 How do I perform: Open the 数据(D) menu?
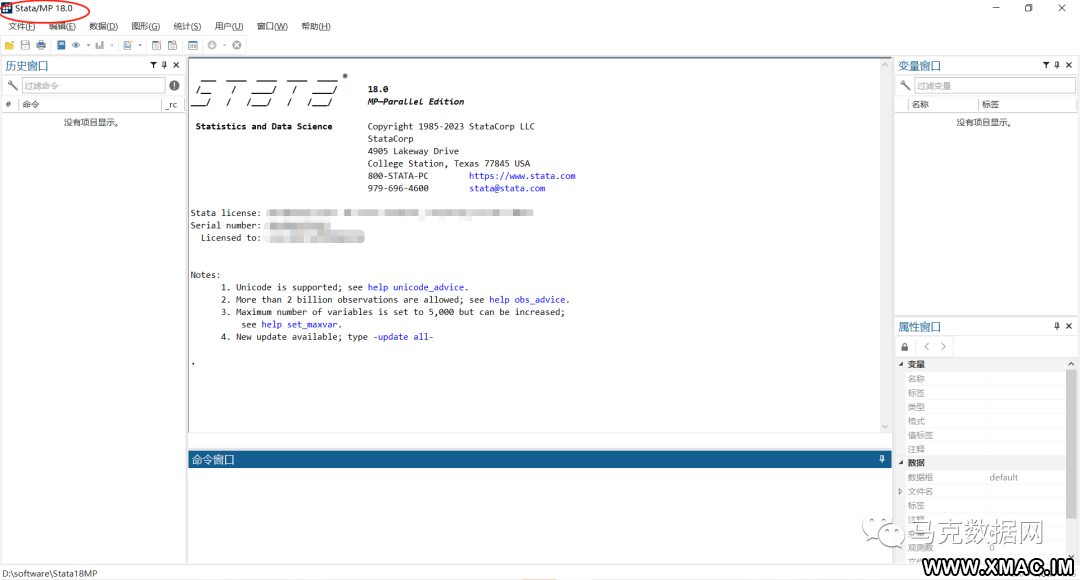[x=103, y=26]
